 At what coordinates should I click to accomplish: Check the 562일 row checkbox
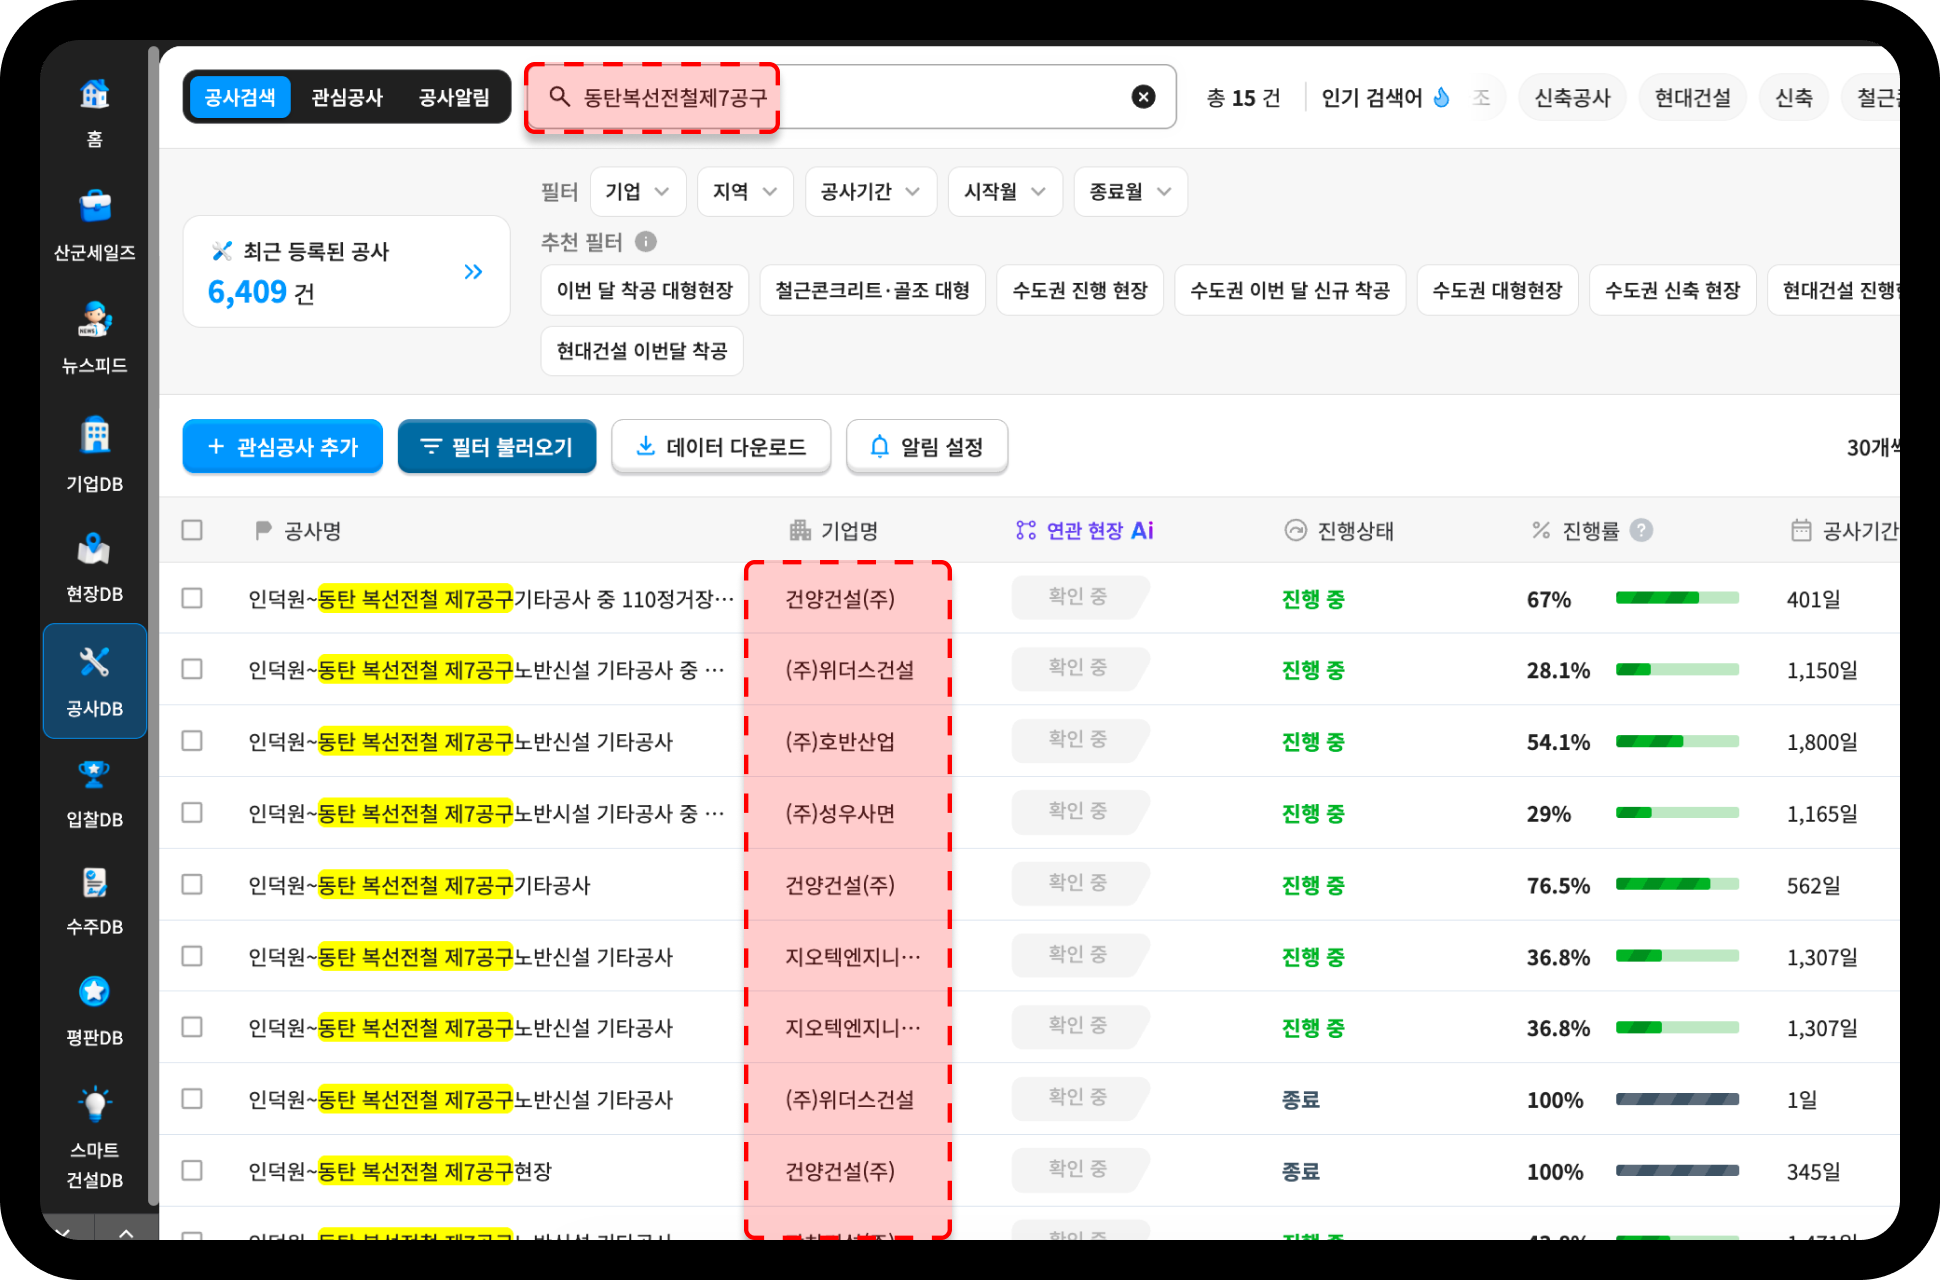[x=192, y=885]
